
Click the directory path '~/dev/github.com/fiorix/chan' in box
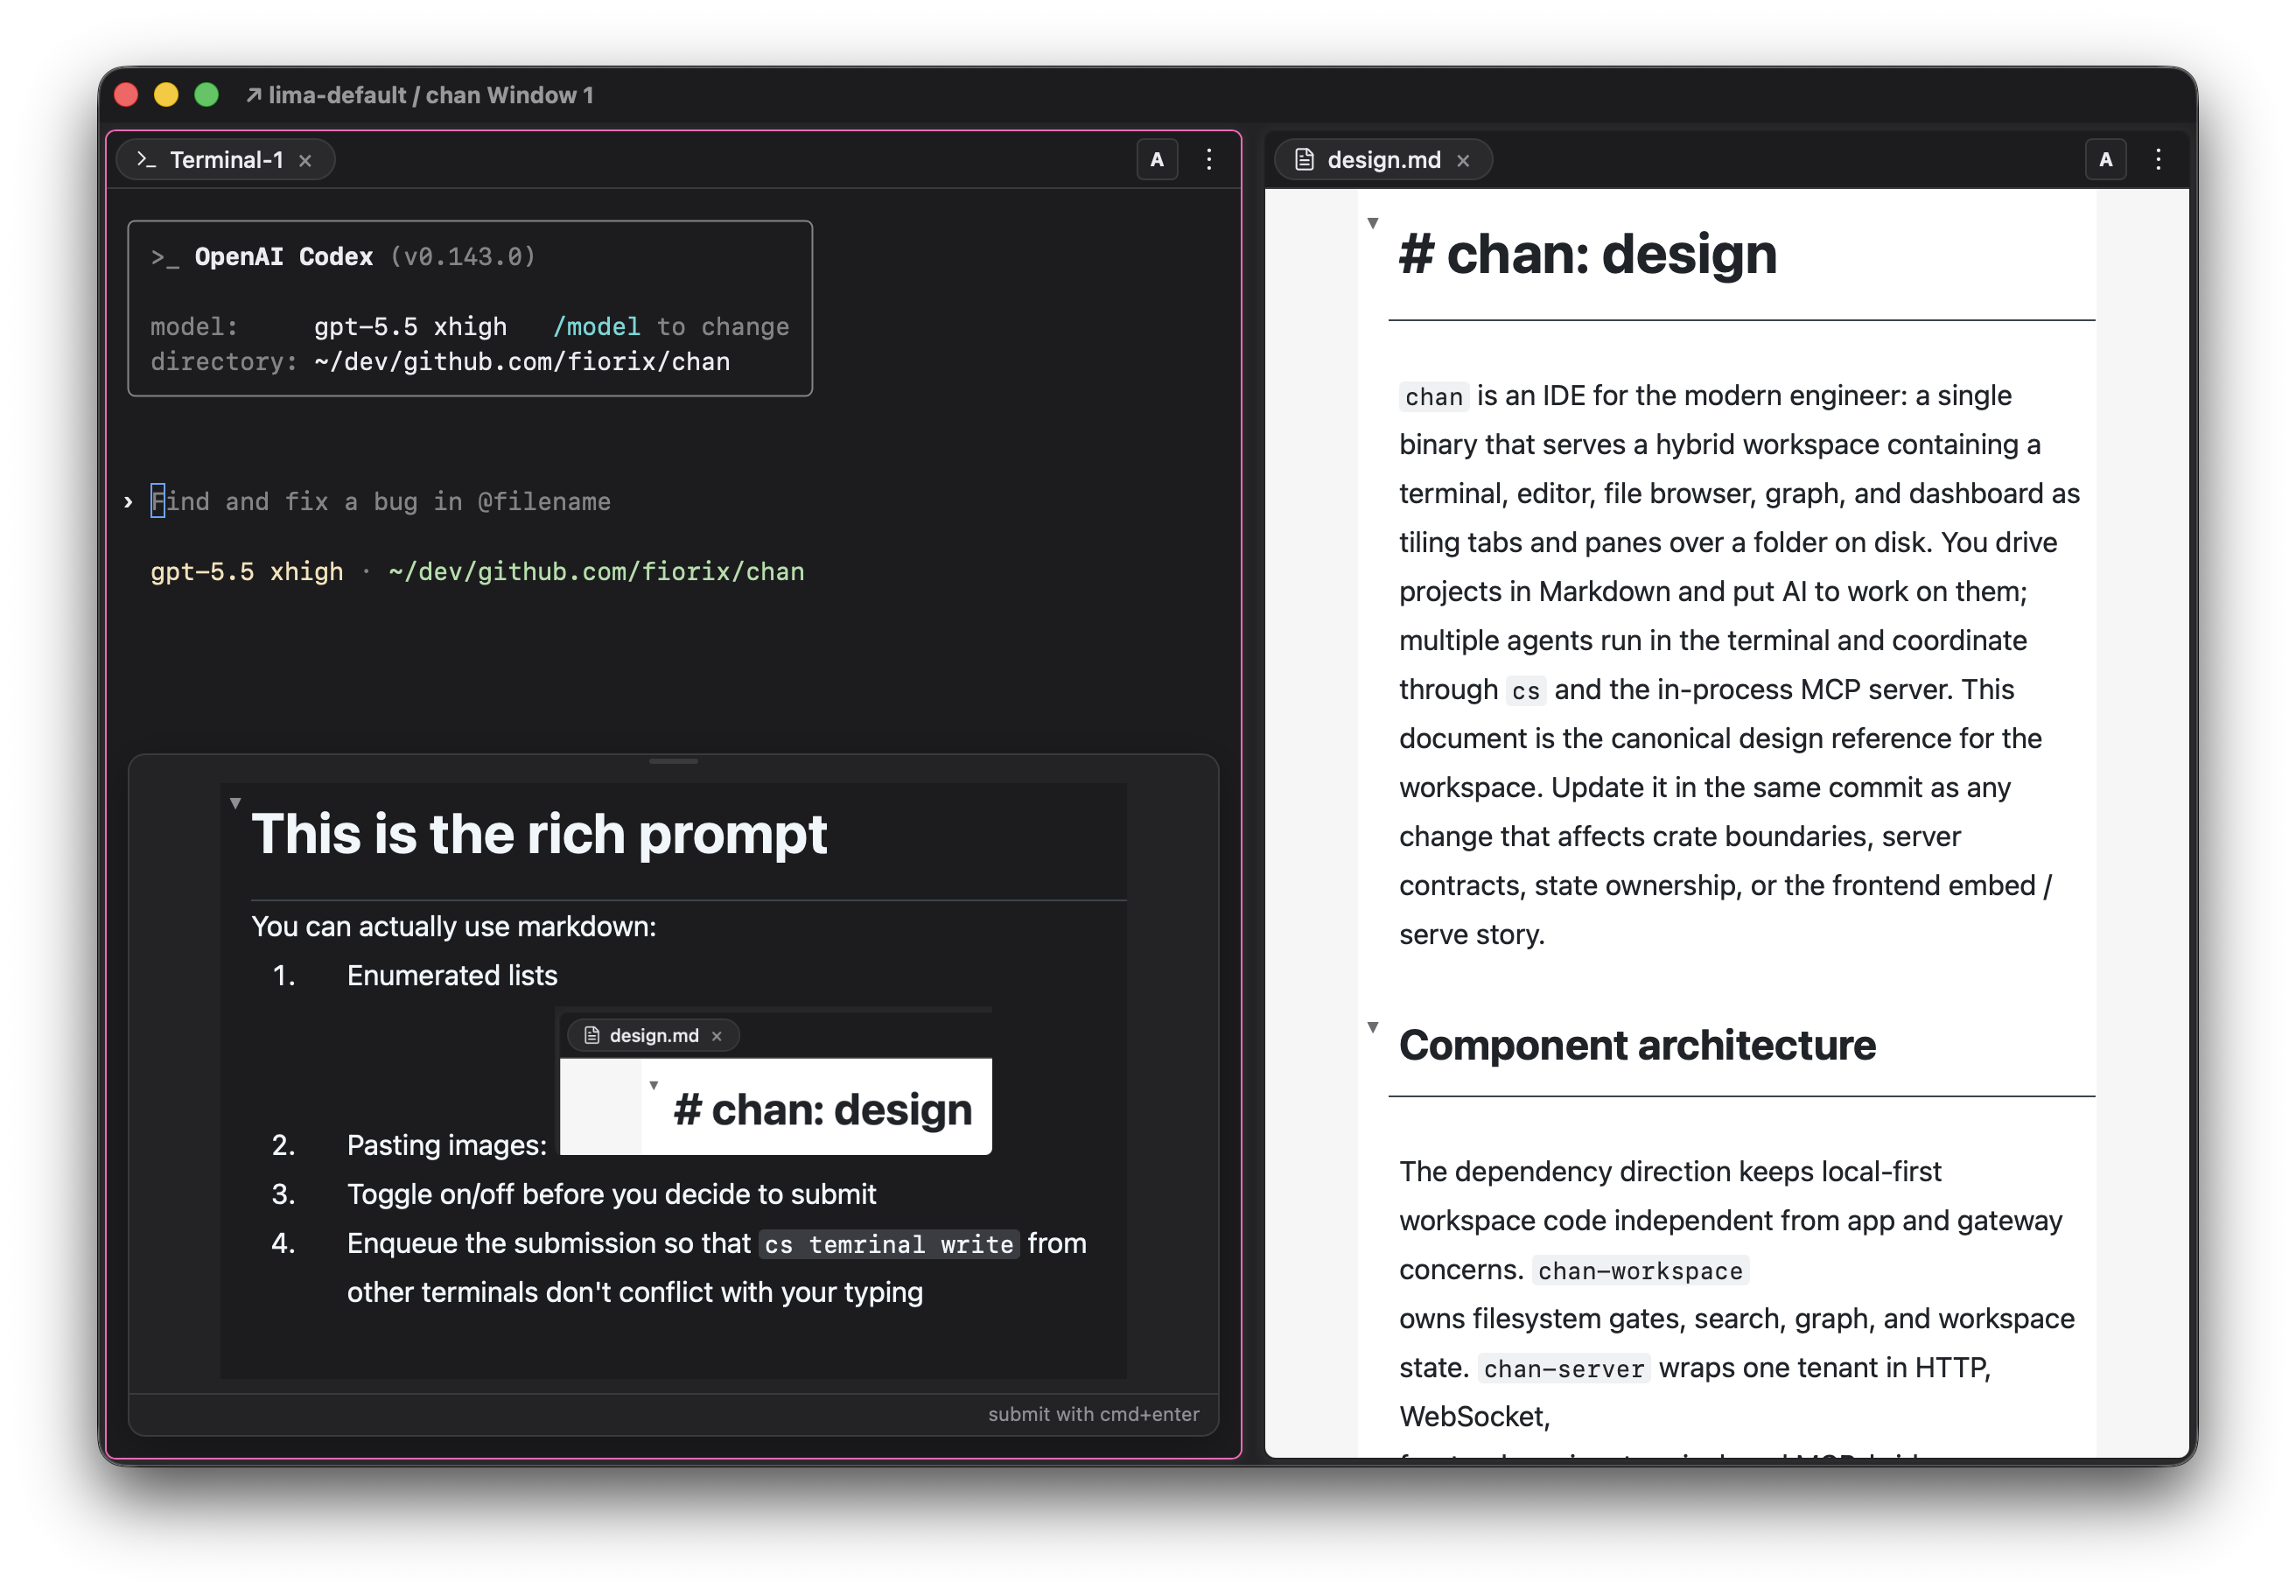tap(522, 362)
